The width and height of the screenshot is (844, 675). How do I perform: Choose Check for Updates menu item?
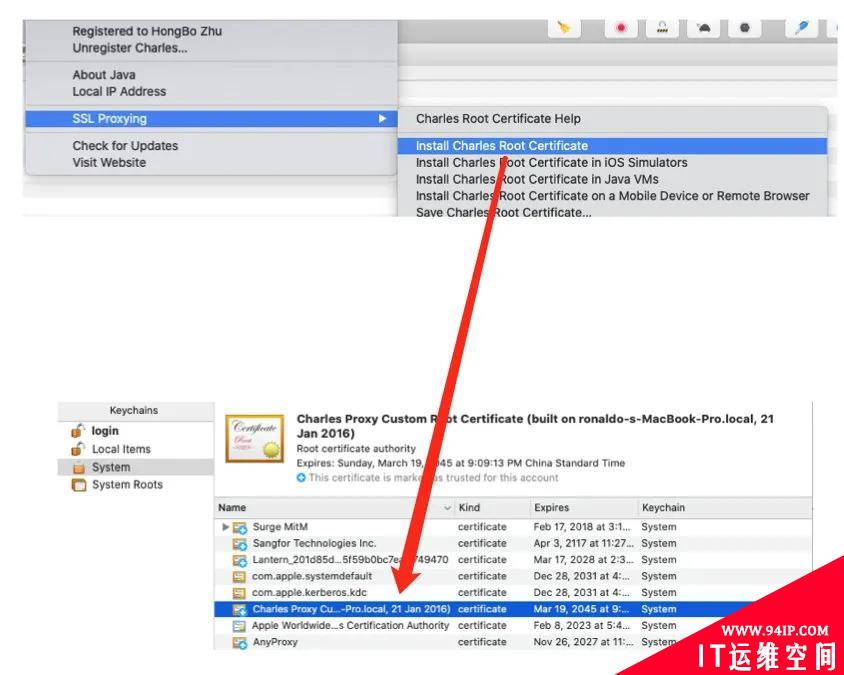tap(125, 146)
